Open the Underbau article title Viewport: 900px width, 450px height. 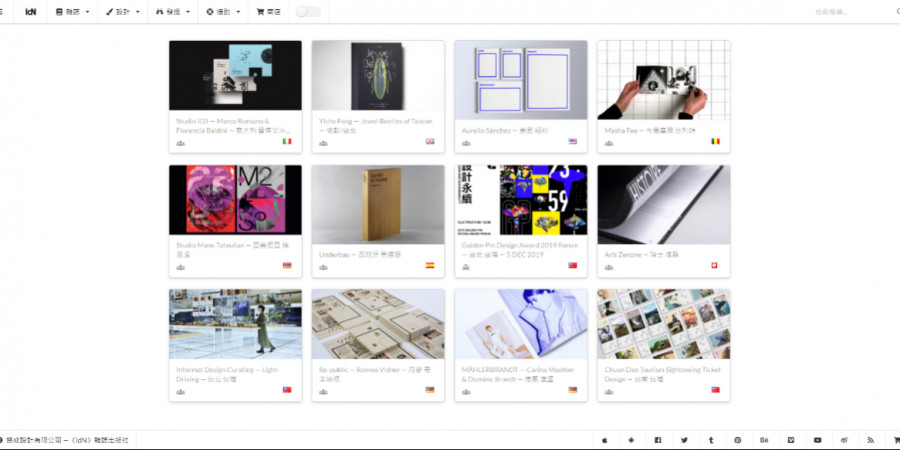coord(360,254)
